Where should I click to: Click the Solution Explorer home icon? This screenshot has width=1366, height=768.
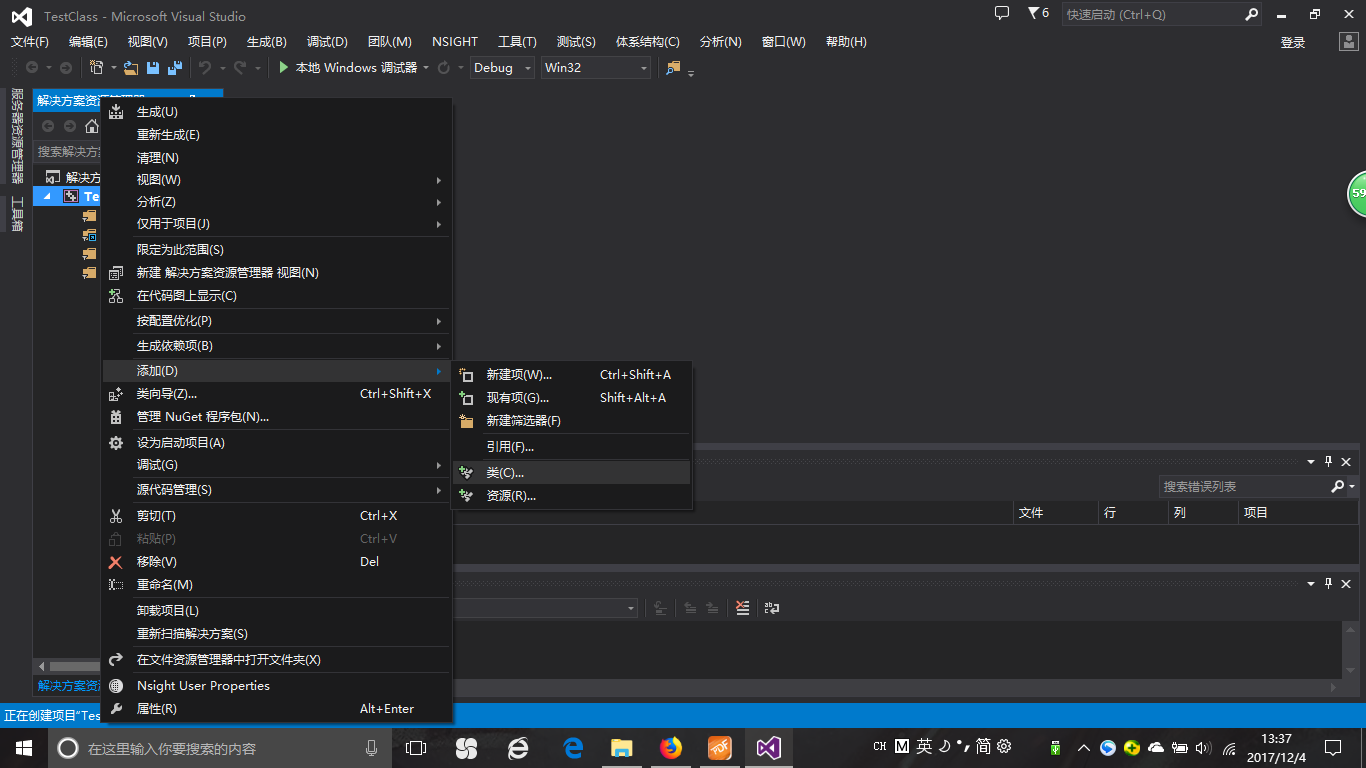coord(92,126)
